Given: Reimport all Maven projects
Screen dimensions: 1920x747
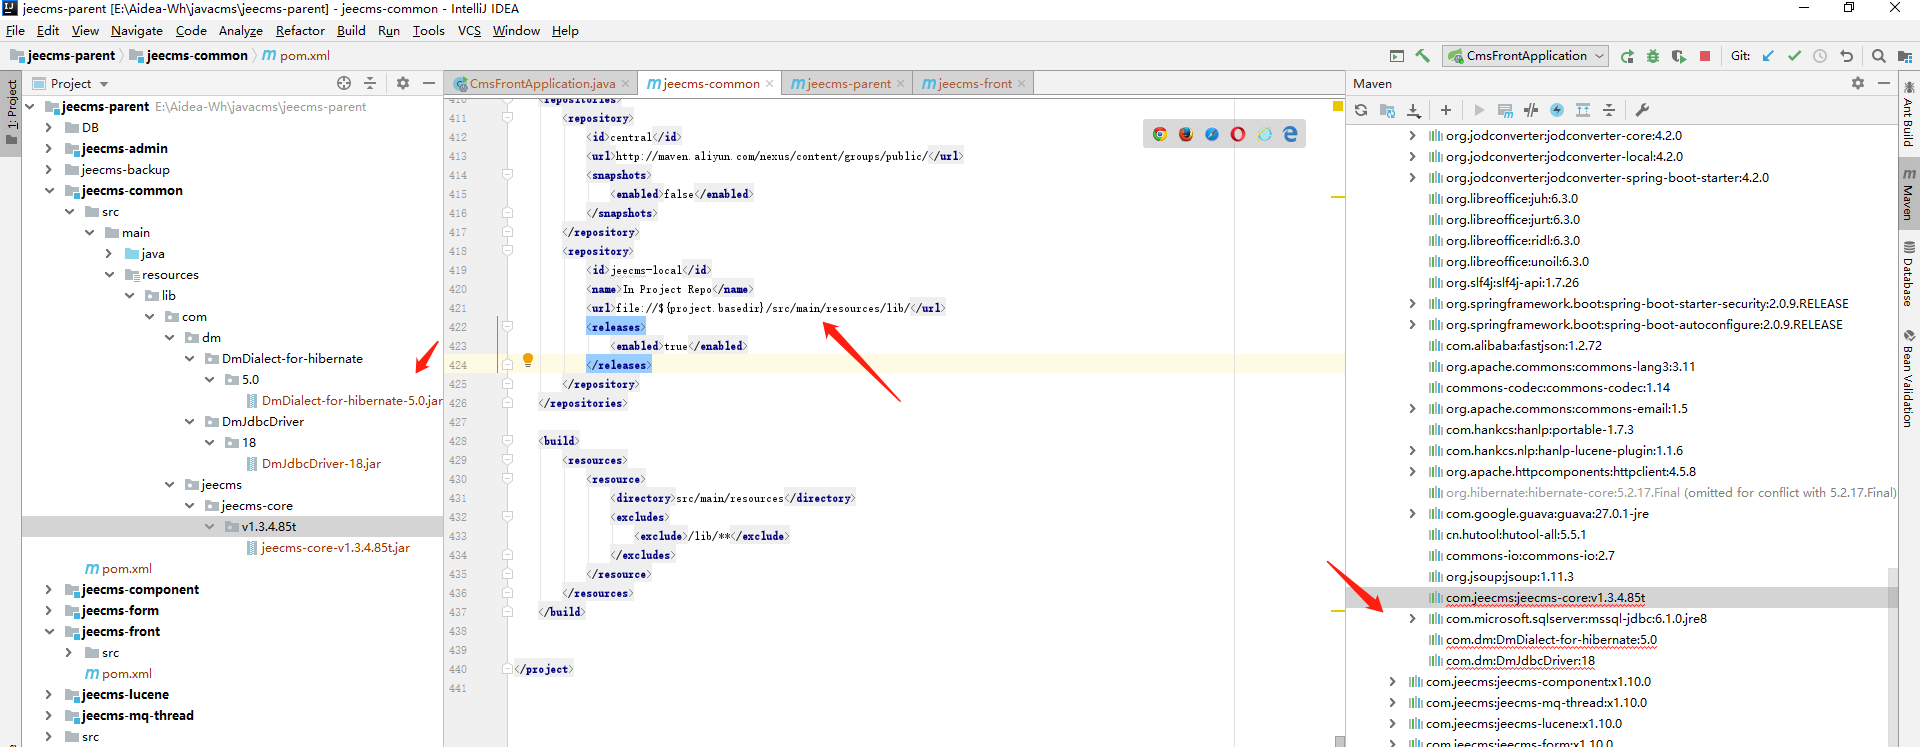Looking at the screenshot, I should click(x=1361, y=110).
